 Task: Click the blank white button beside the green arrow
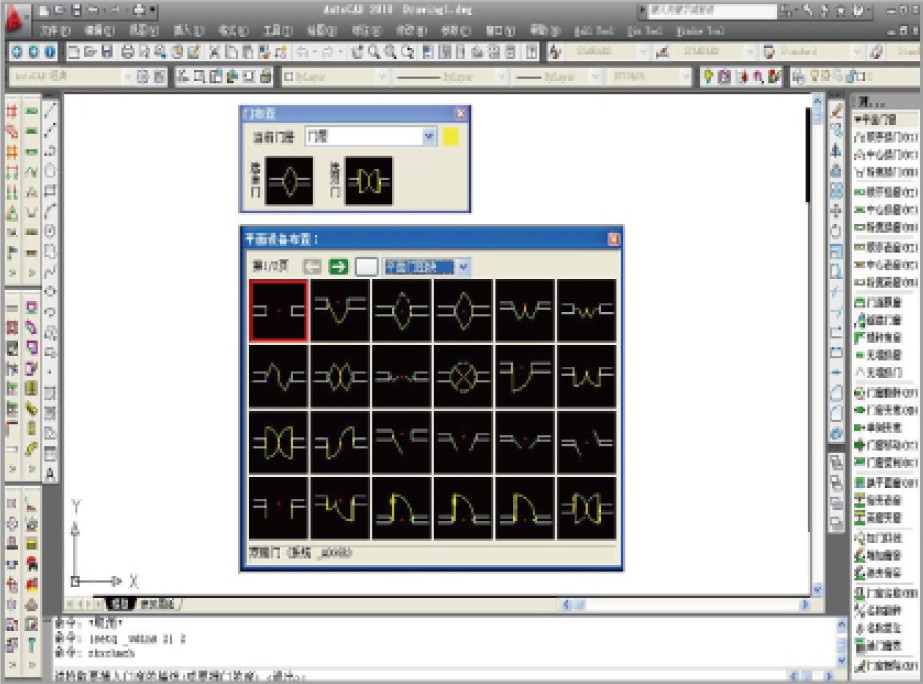366,267
